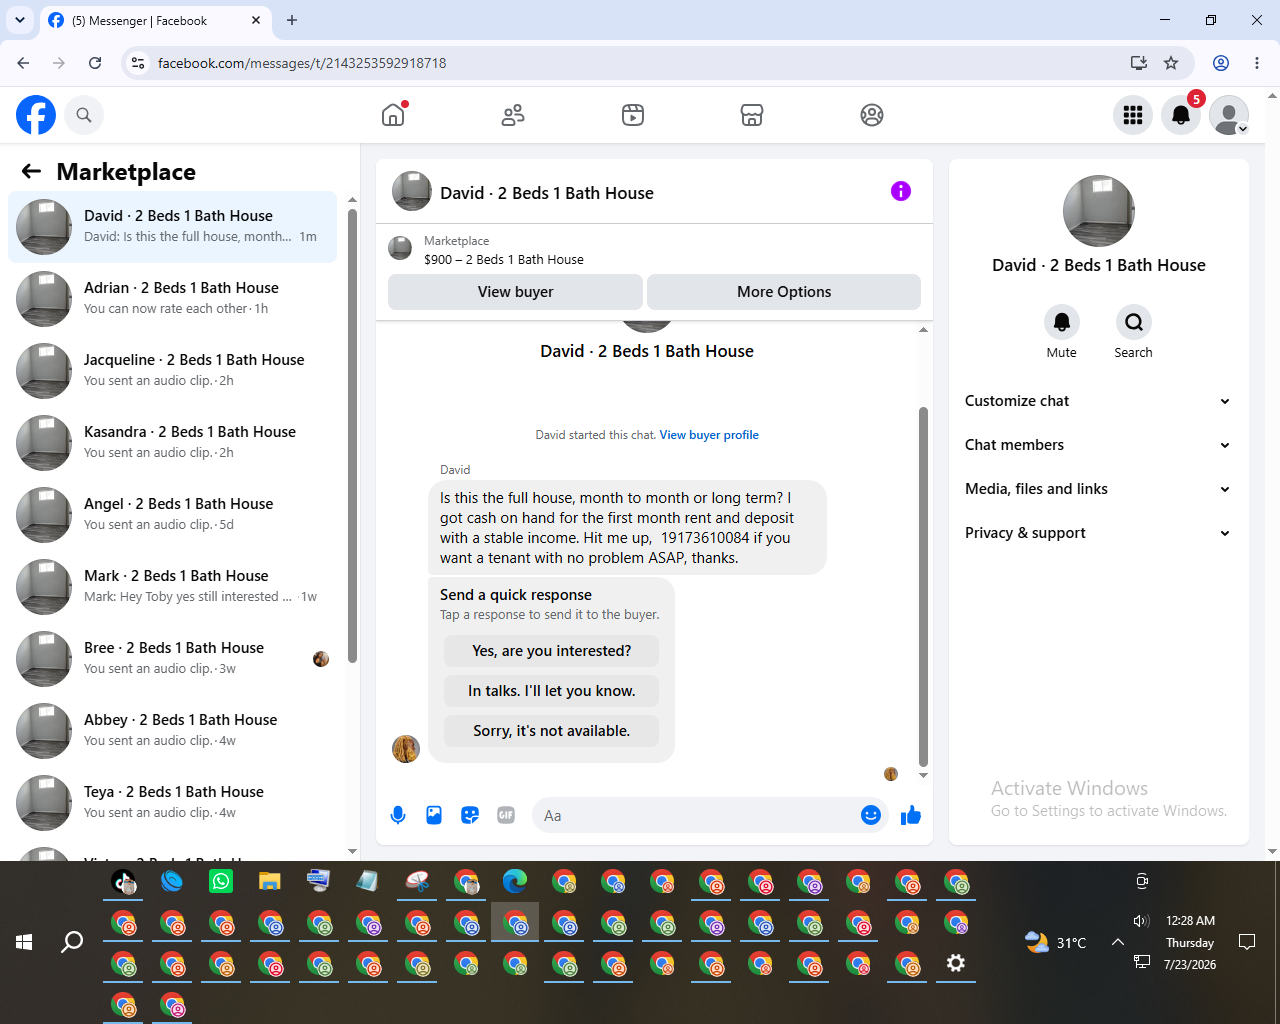Image resolution: width=1280 pixels, height=1024 pixels.
Task: Expand Media, files and links section
Action: tap(1098, 489)
